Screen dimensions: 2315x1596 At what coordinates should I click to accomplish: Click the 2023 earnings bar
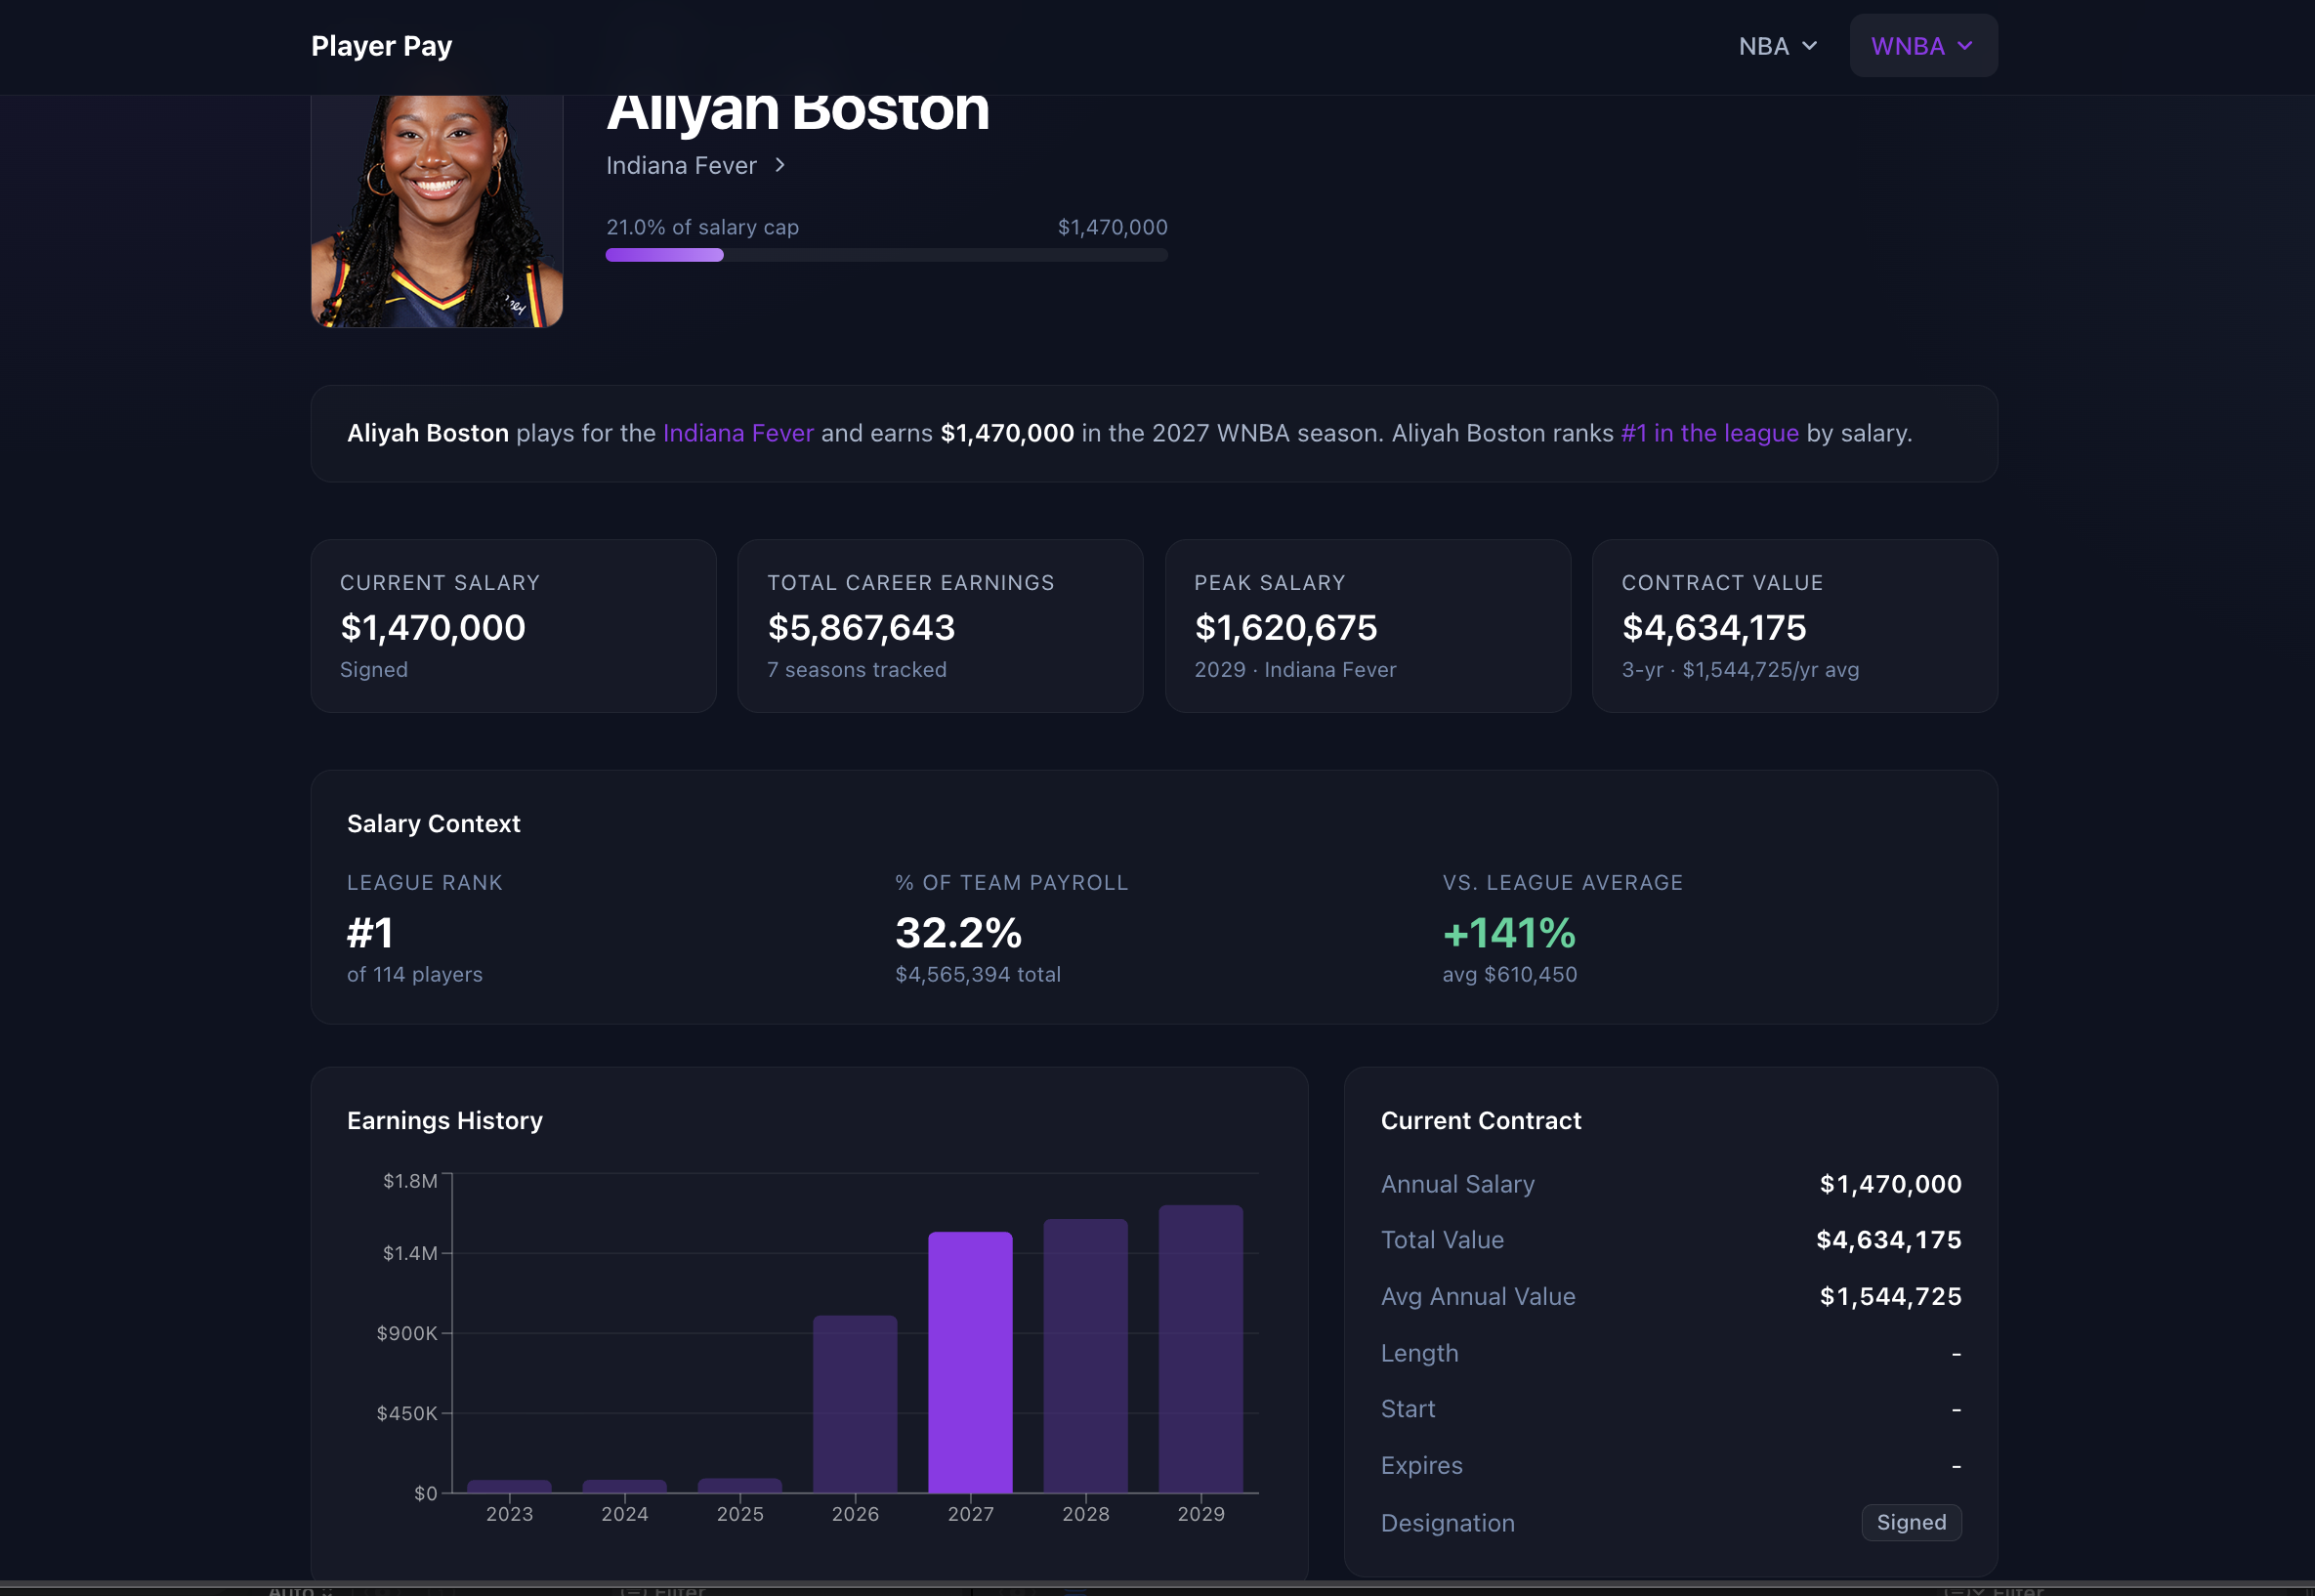509,1486
